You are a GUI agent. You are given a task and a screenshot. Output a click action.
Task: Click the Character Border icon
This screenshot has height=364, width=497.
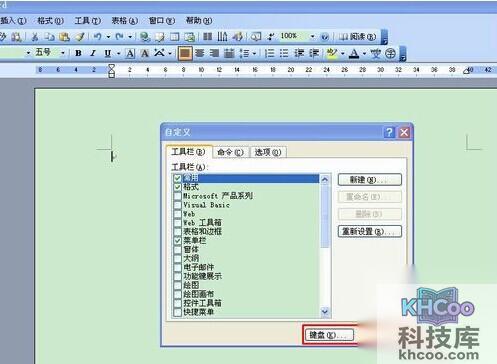pyautogui.click(x=130, y=53)
